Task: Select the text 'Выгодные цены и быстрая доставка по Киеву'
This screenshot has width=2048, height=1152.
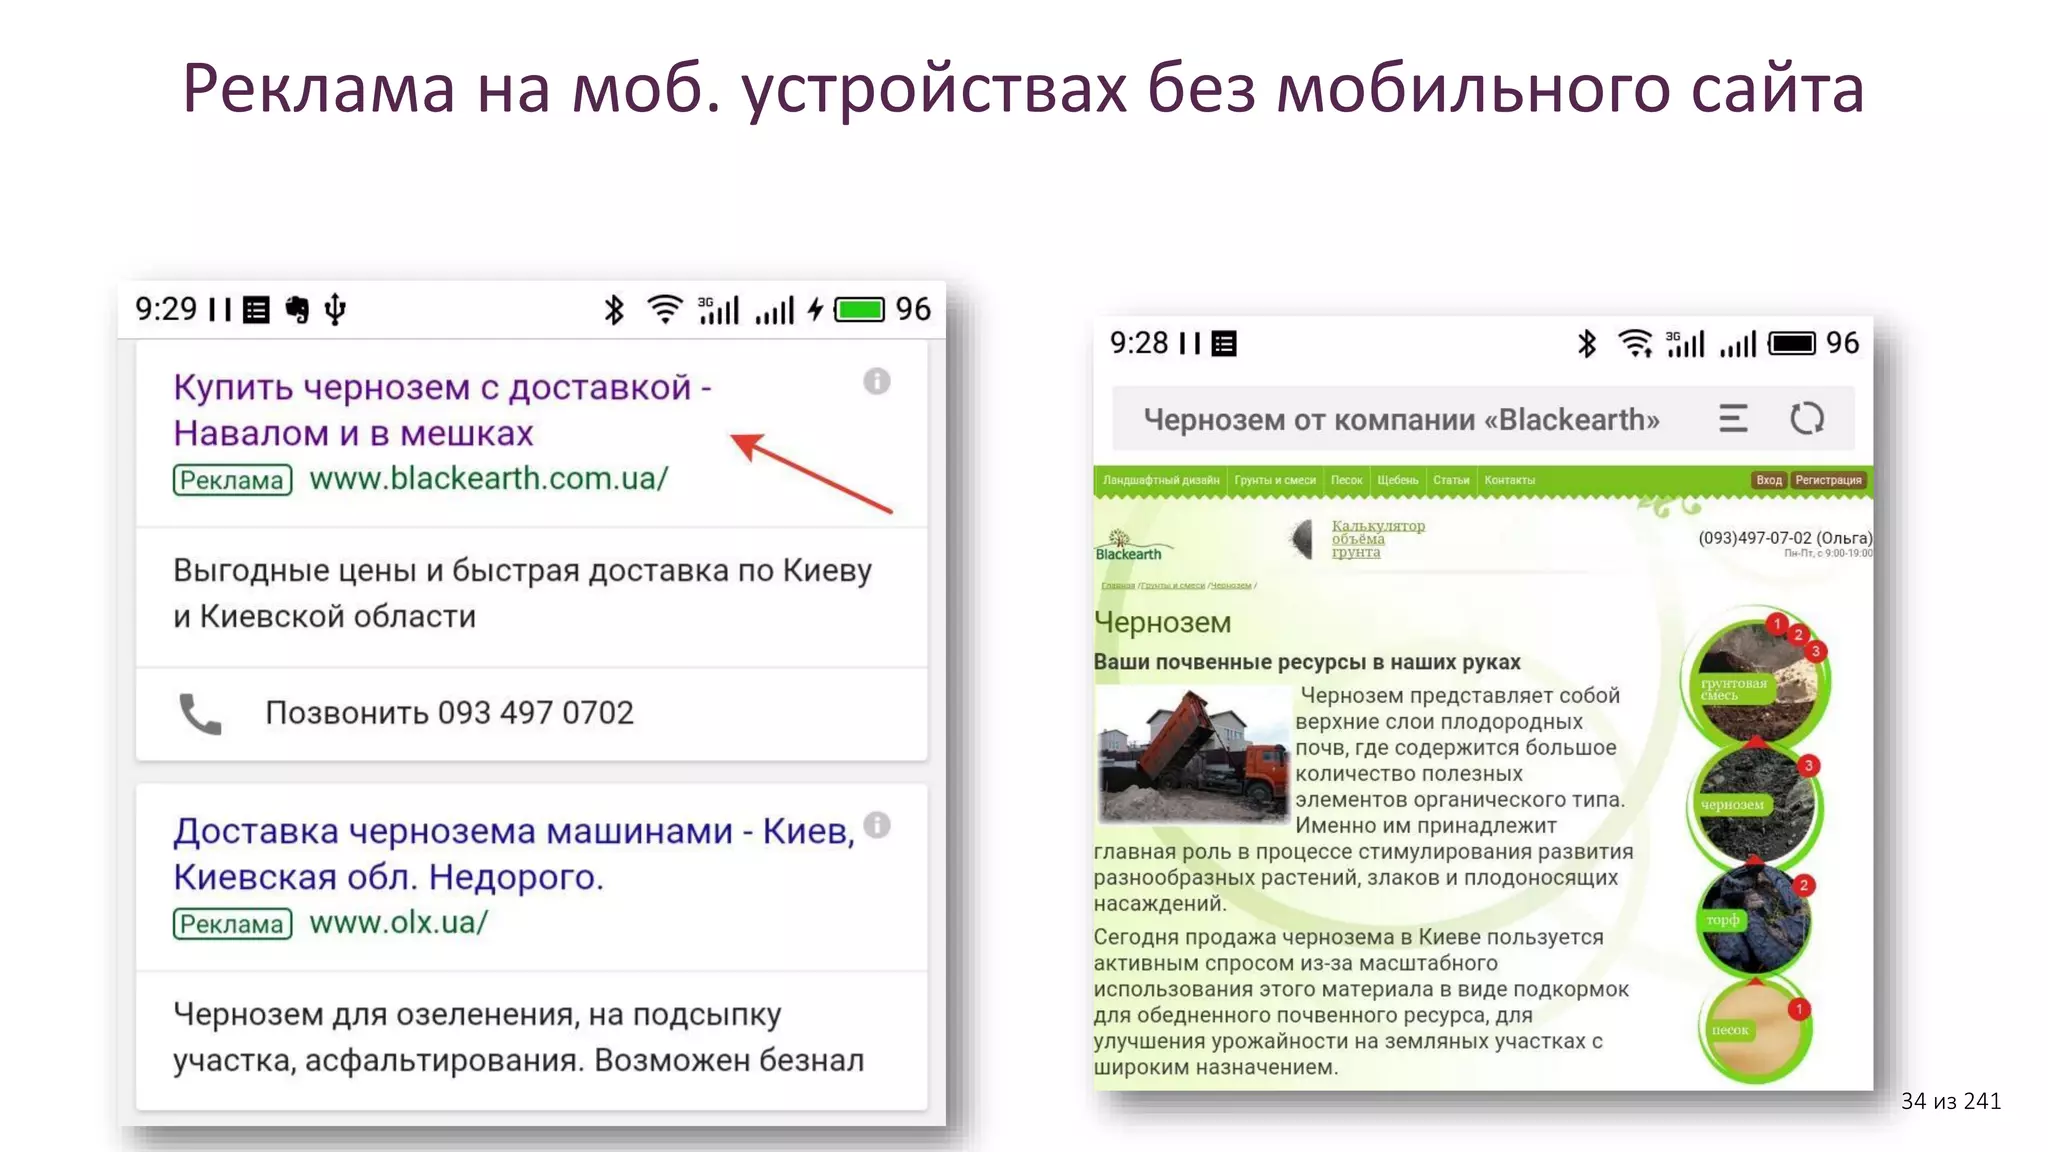Action: (522, 570)
